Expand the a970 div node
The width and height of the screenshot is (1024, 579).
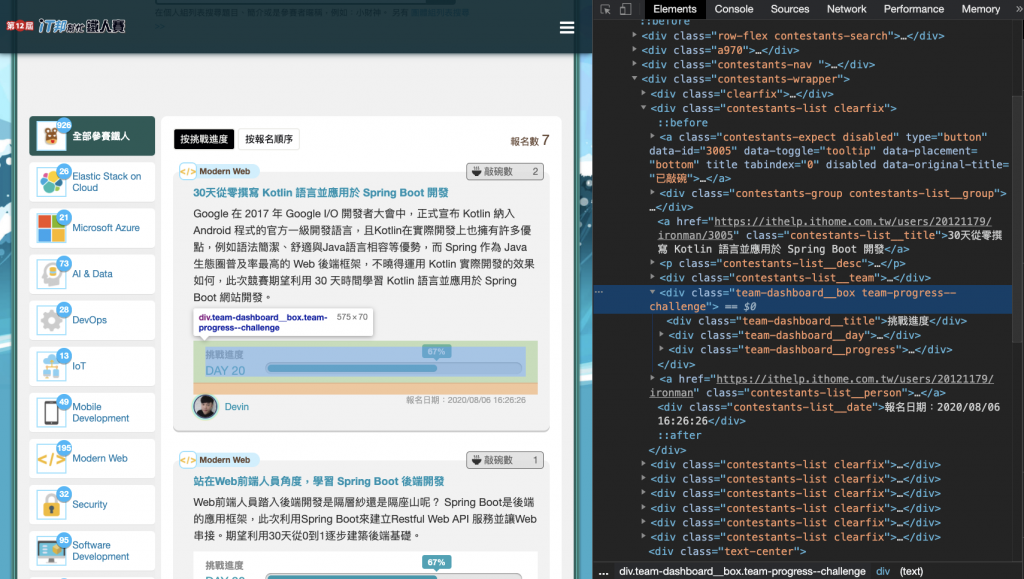(x=634, y=50)
